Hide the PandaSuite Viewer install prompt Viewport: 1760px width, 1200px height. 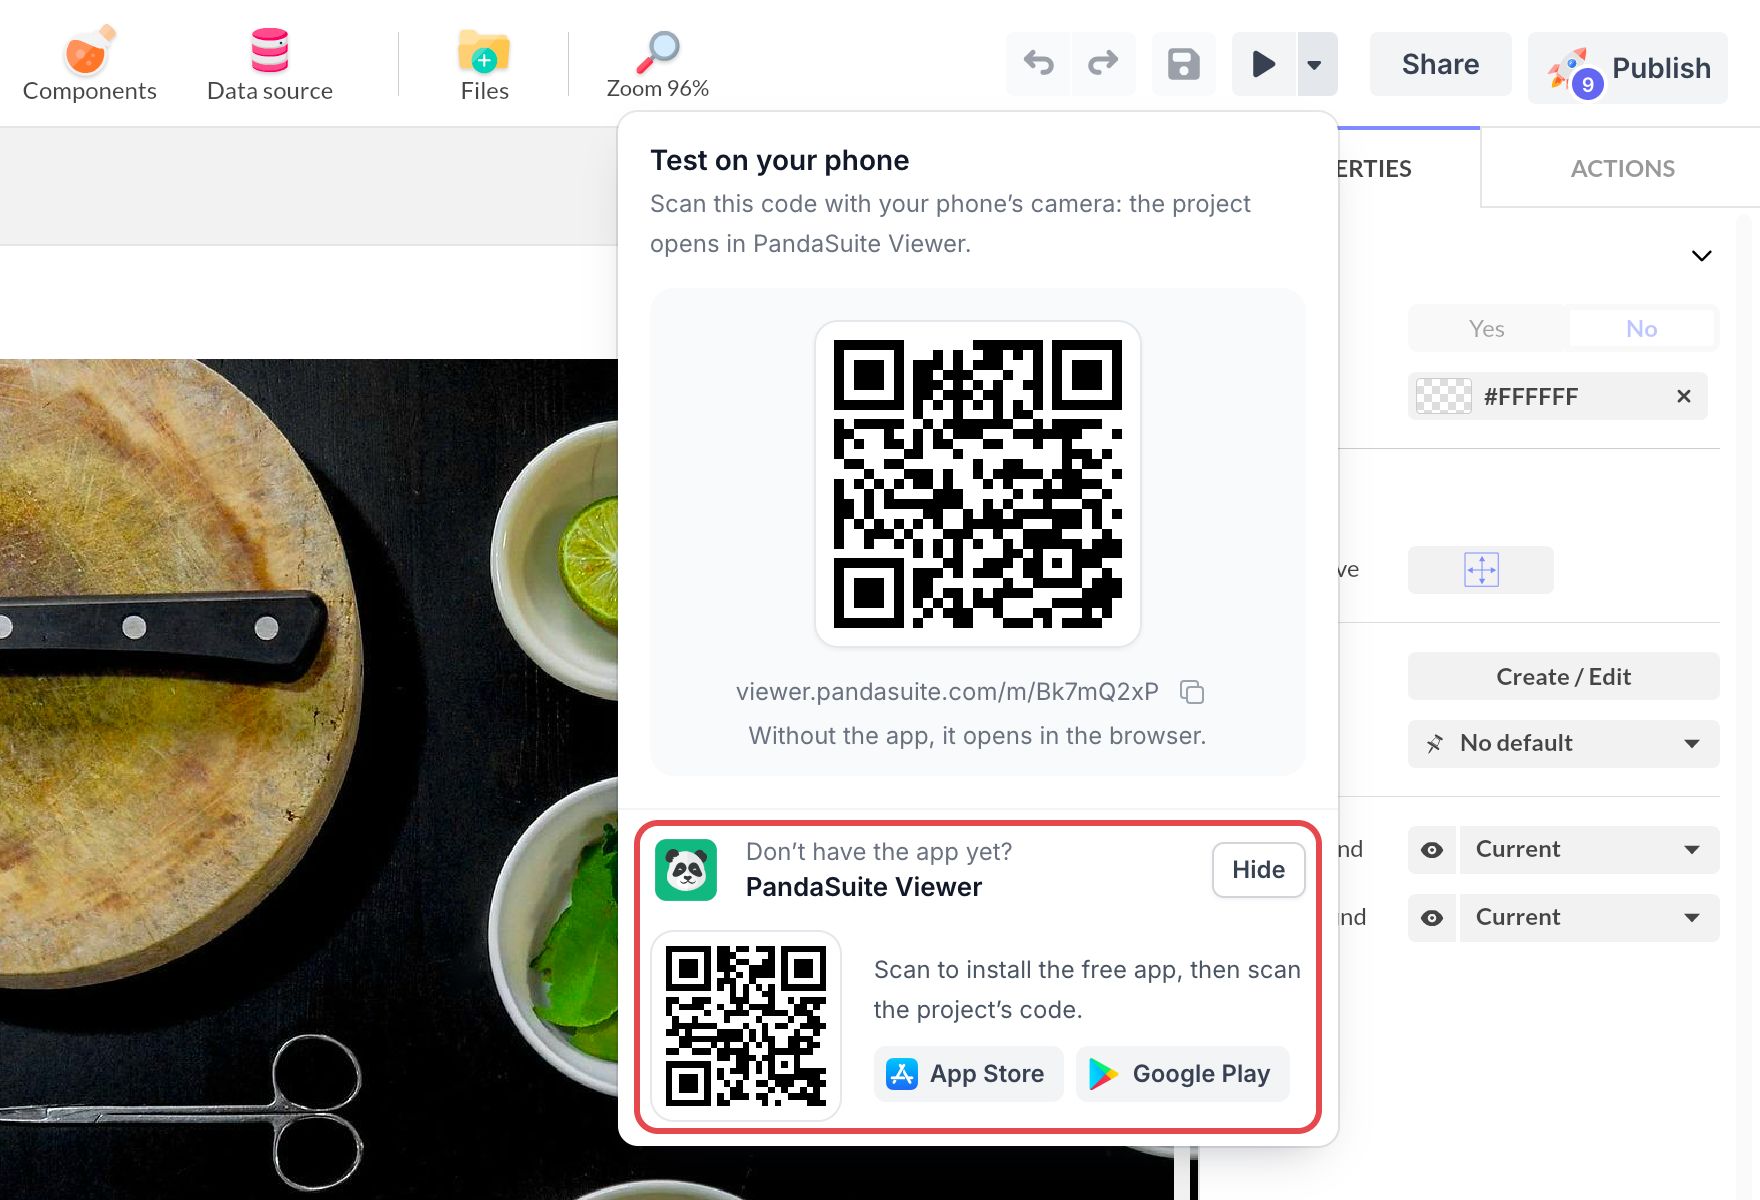click(x=1258, y=870)
